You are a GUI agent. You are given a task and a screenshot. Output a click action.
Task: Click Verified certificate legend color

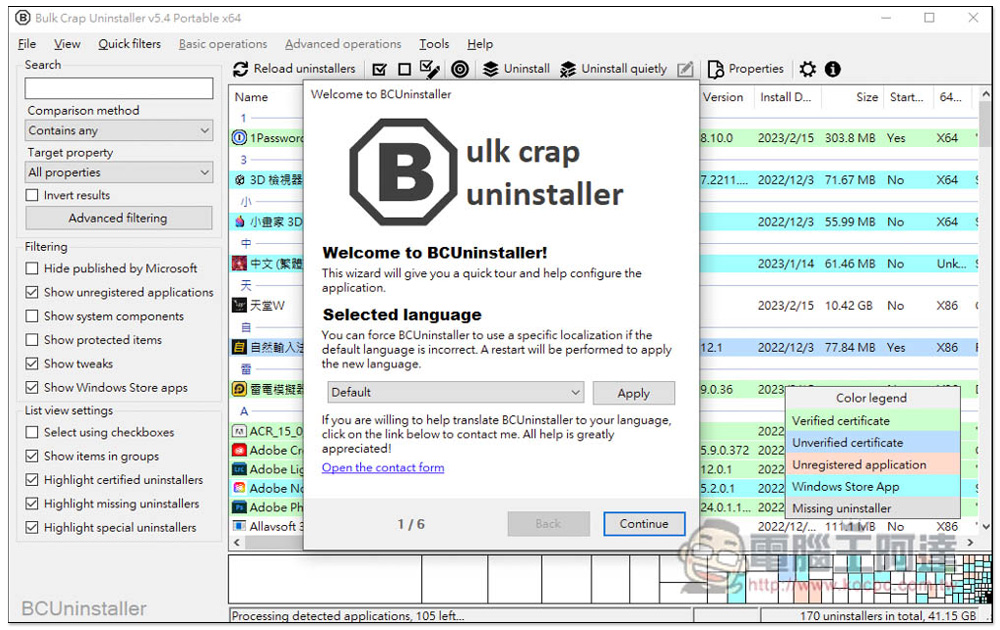tap(872, 421)
